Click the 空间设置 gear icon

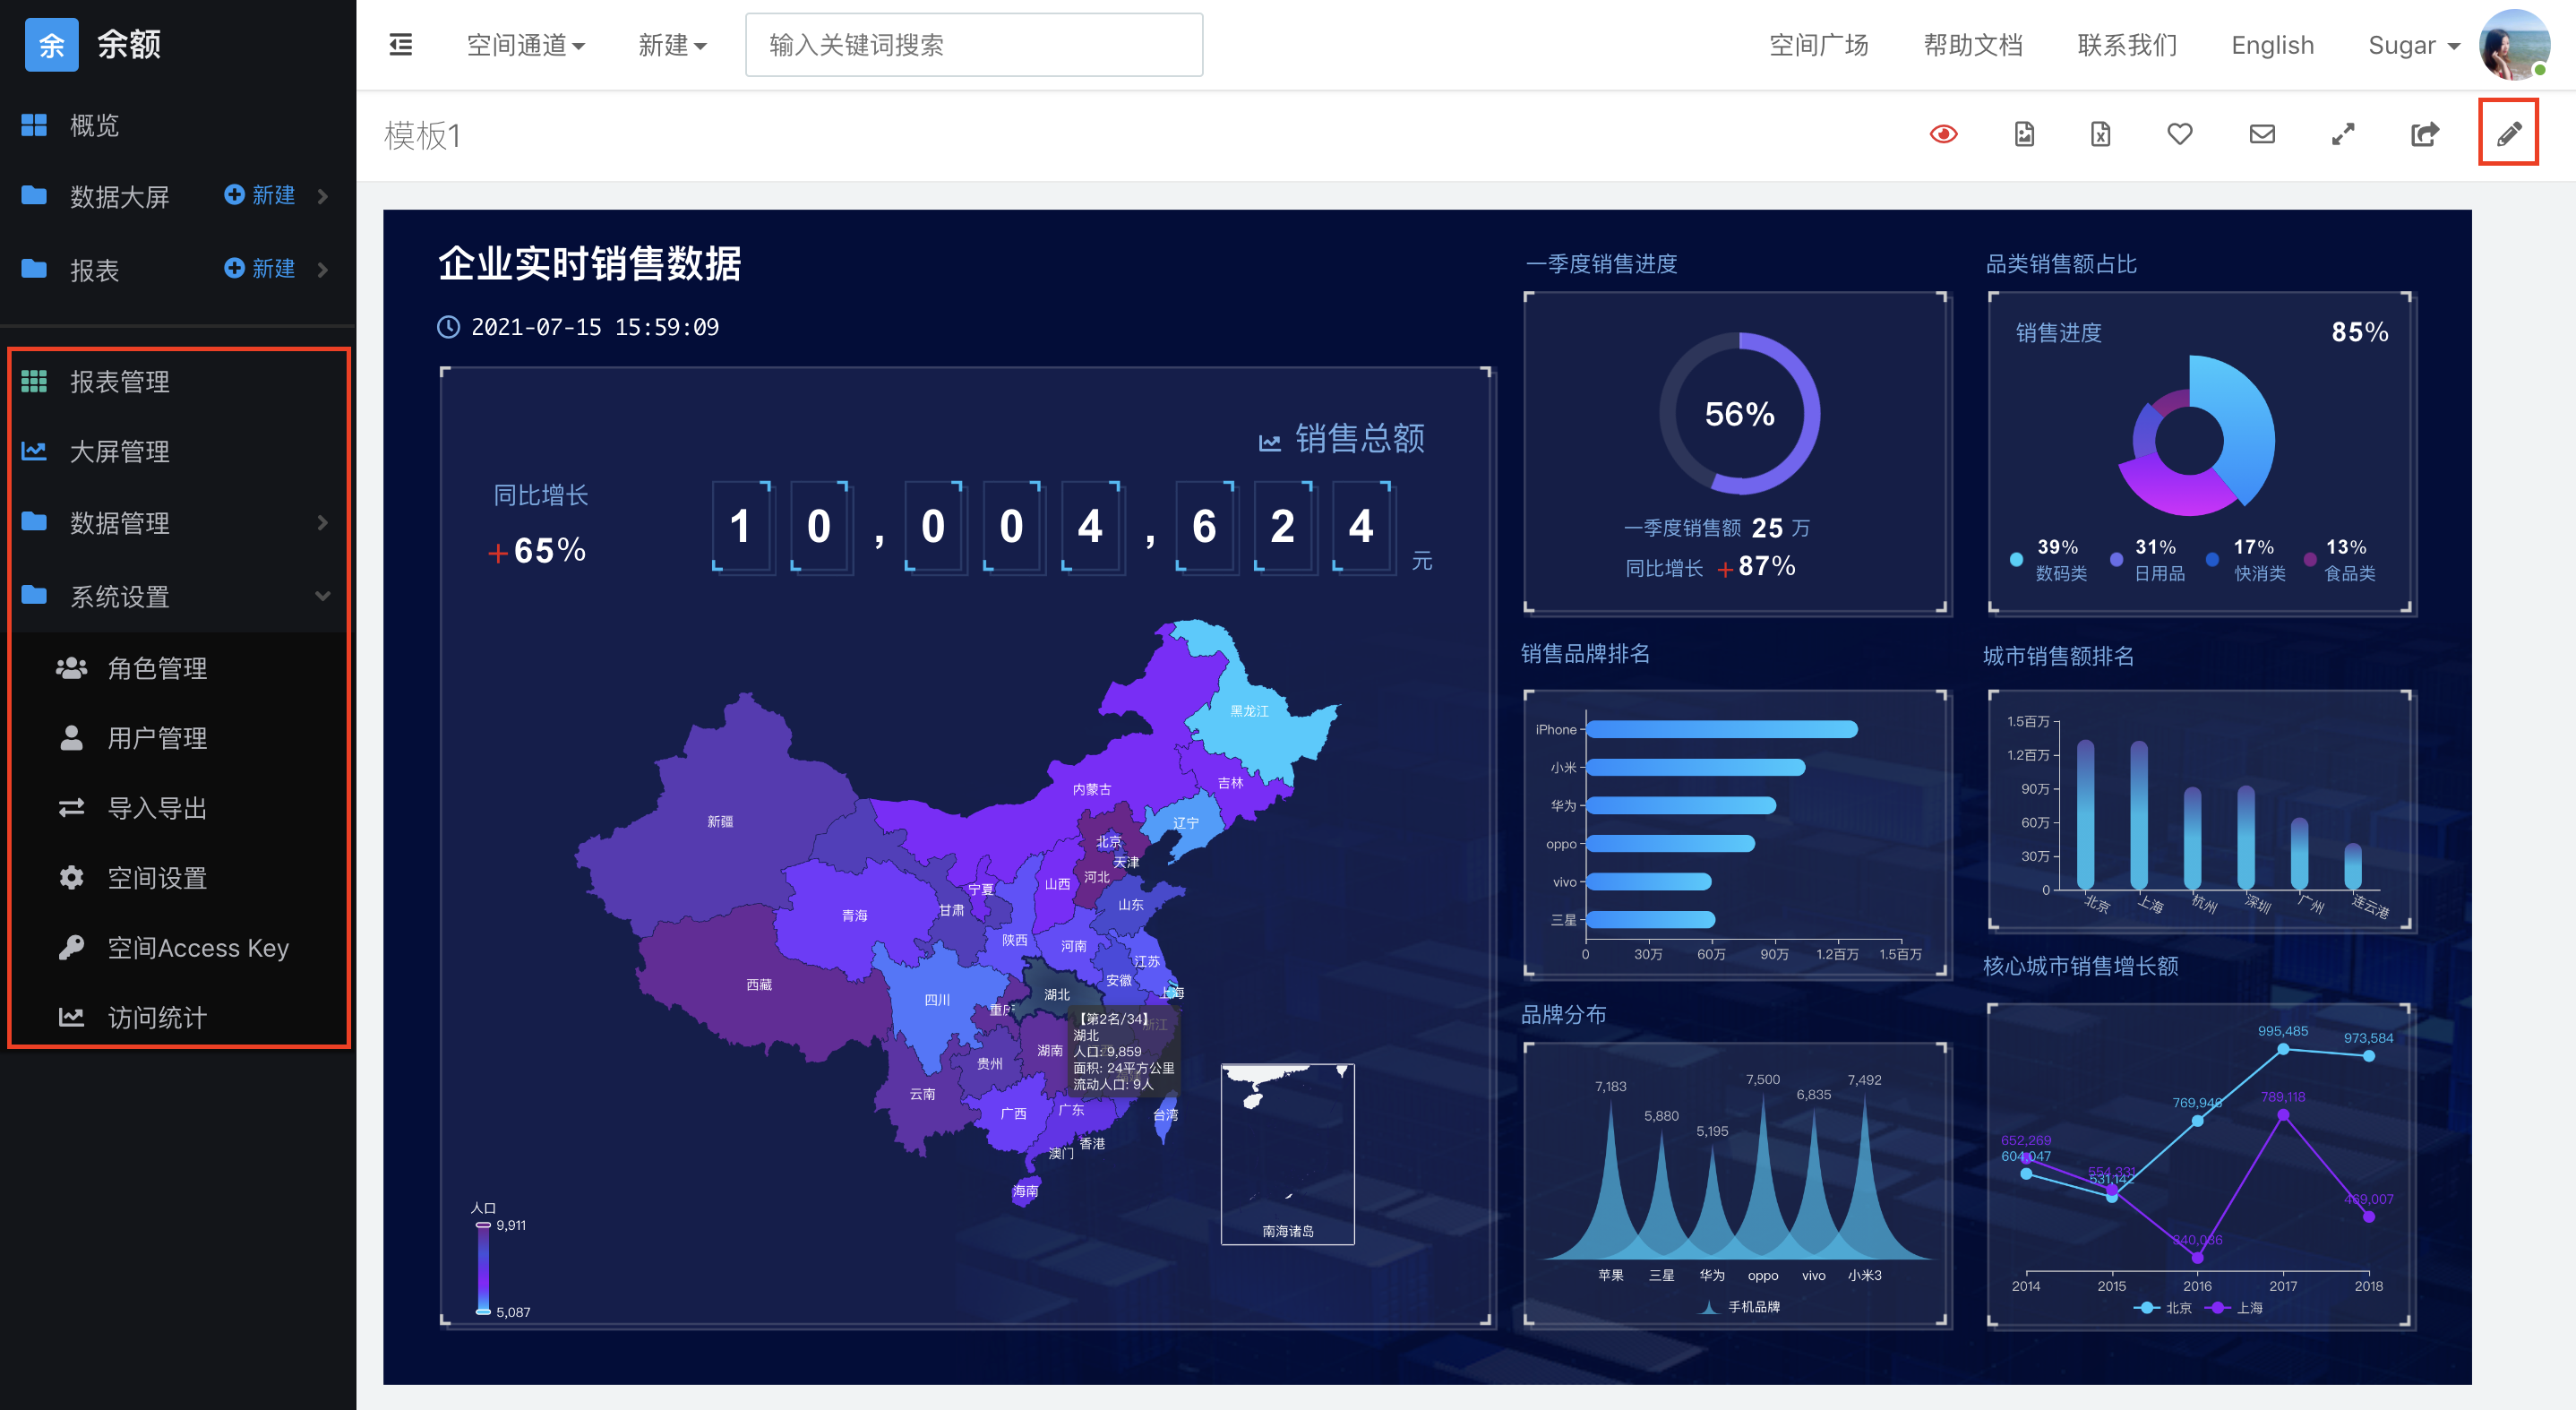point(71,877)
